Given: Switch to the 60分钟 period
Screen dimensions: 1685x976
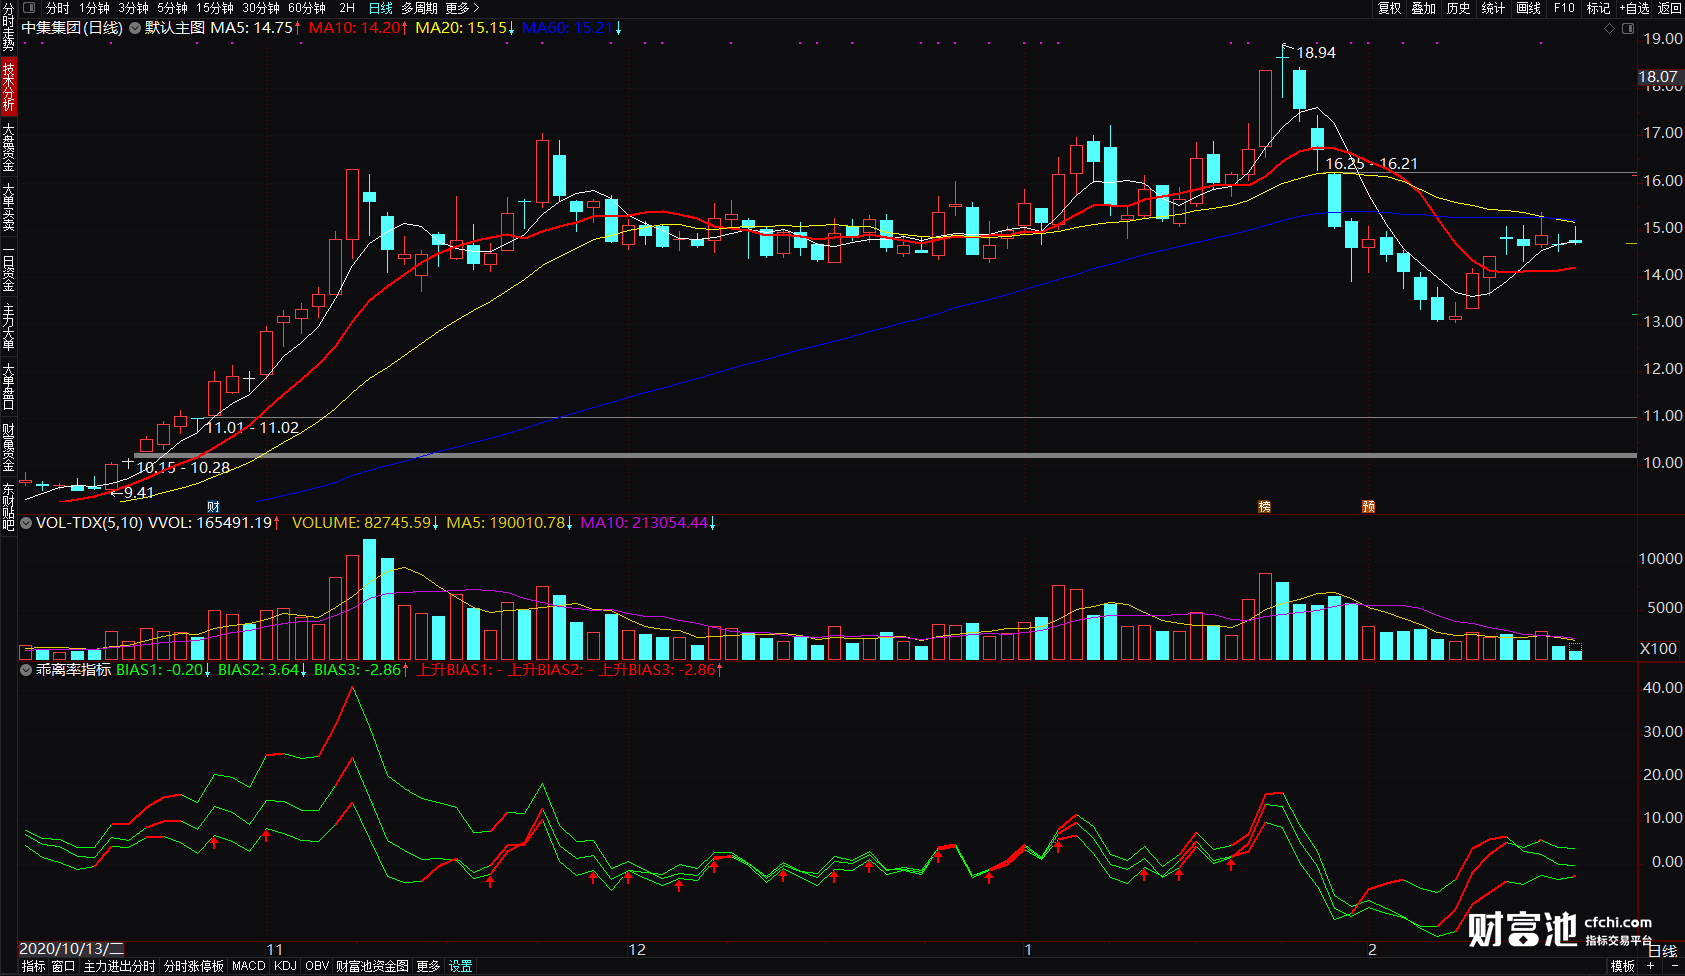Looking at the screenshot, I should pos(307,8).
